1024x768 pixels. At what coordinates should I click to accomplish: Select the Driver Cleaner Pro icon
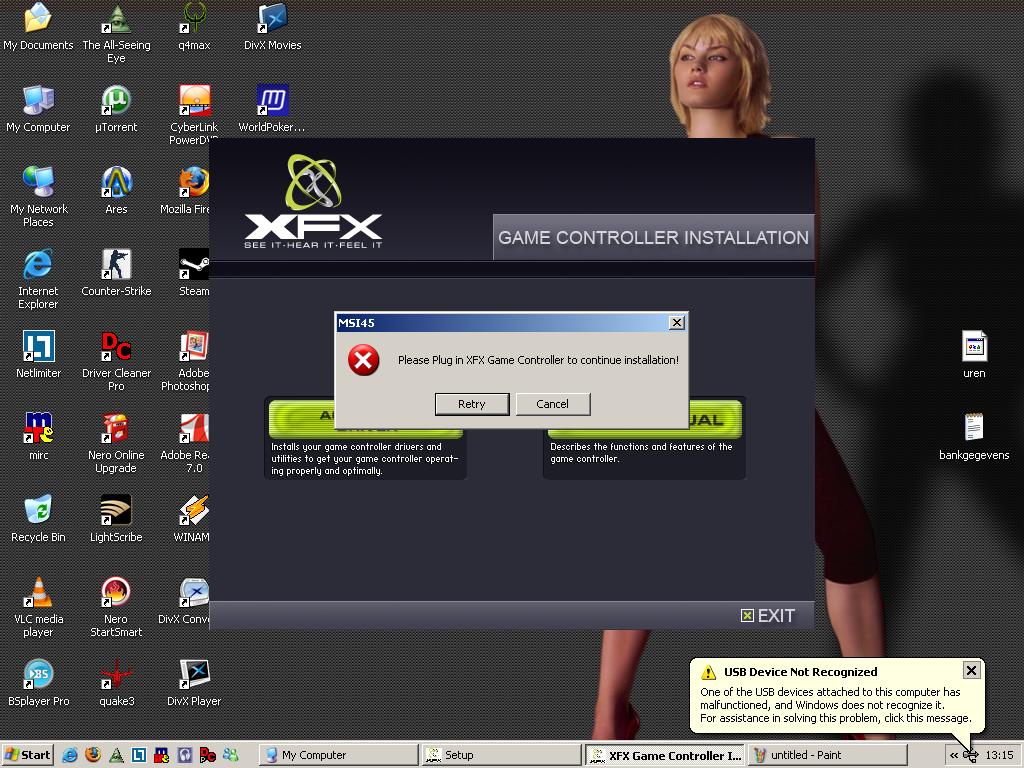116,348
